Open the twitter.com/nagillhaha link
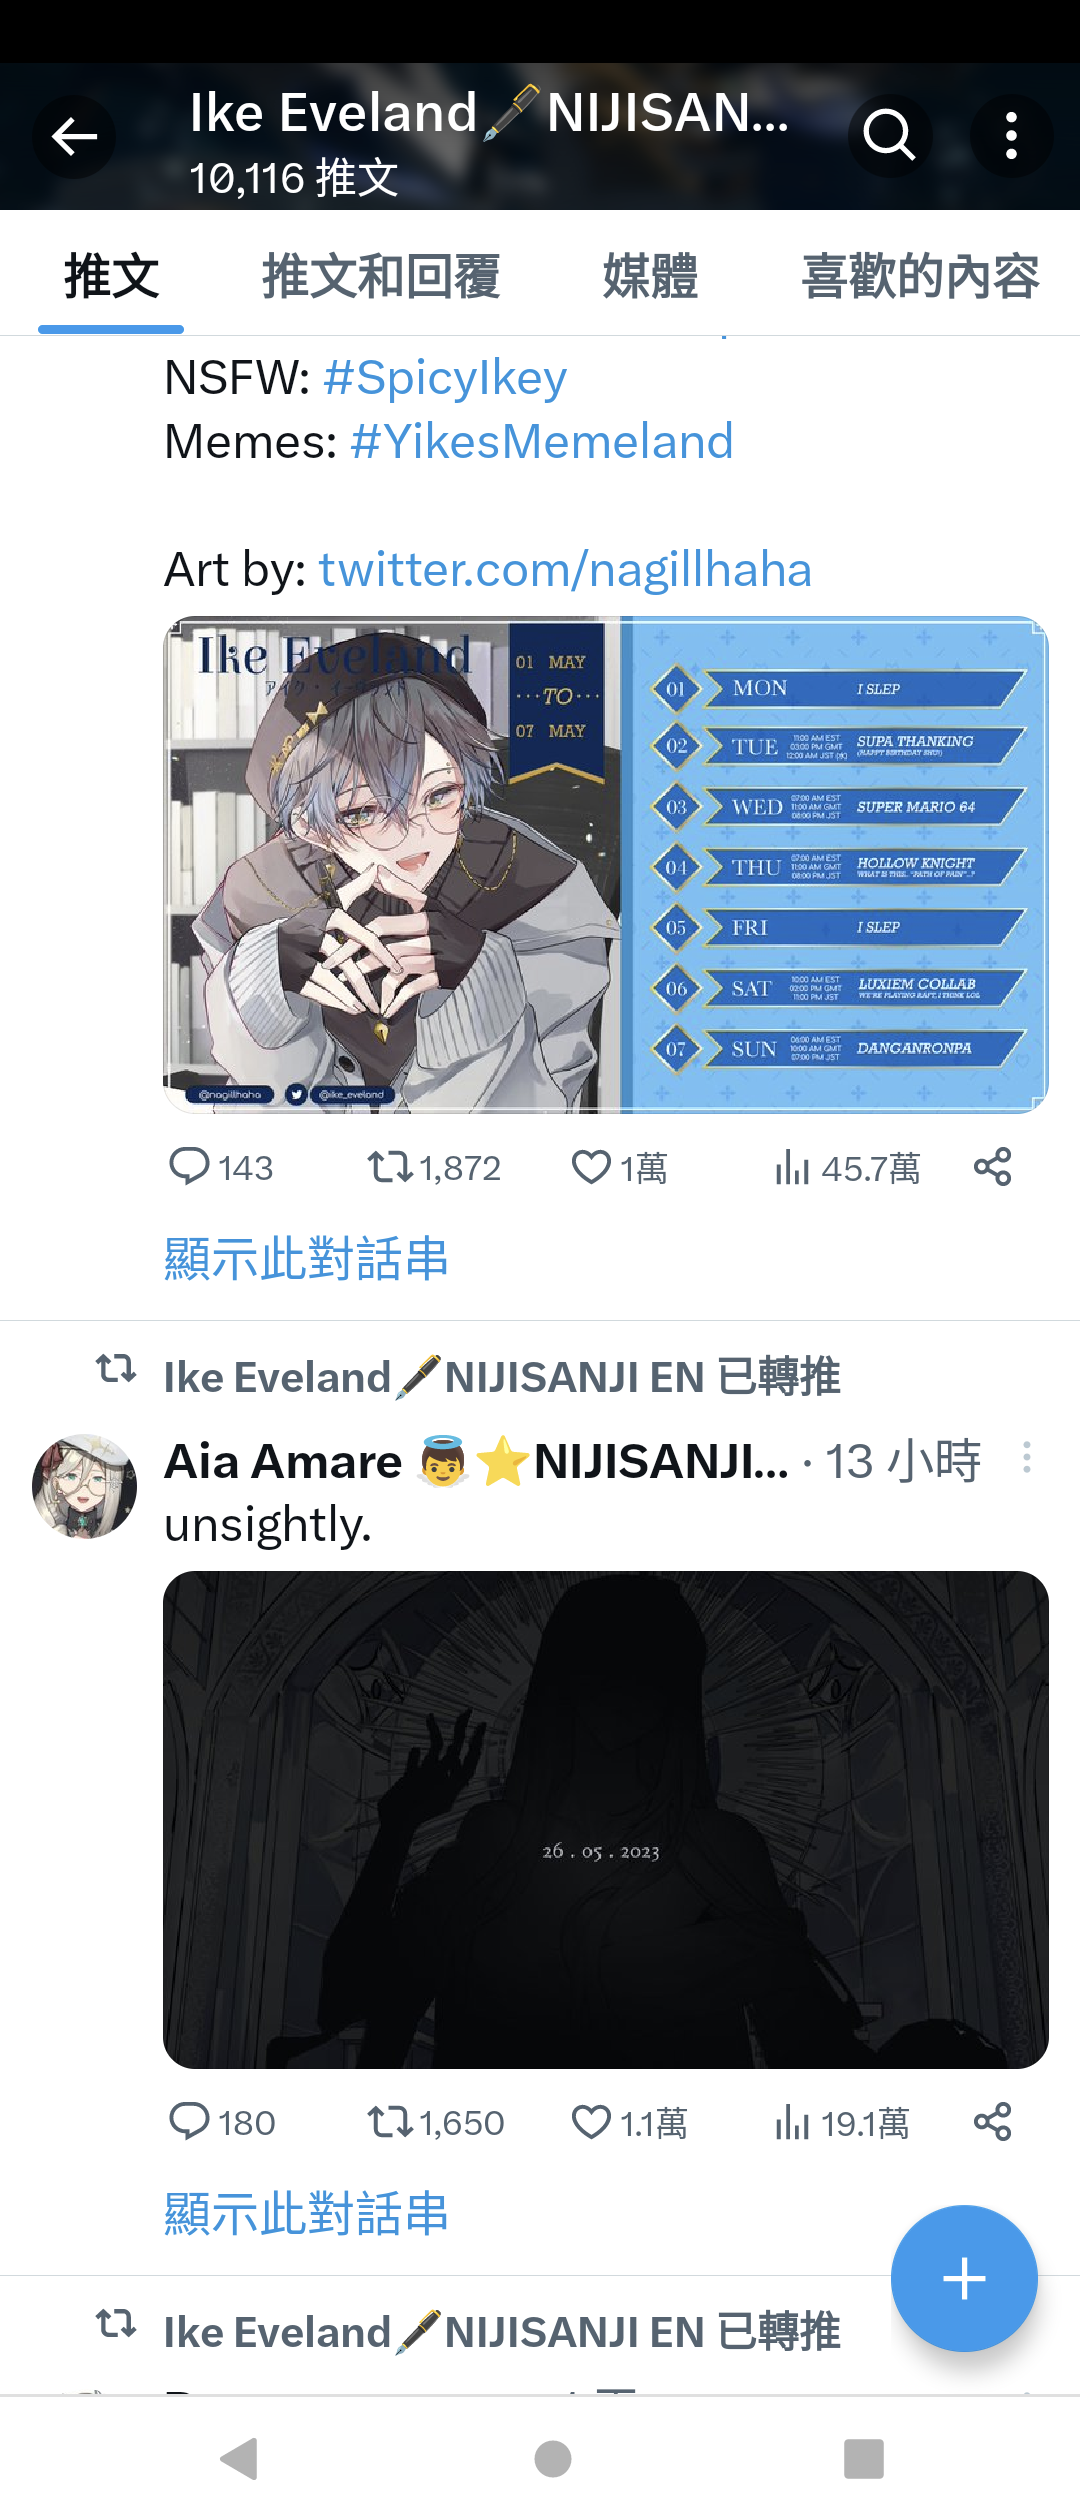This screenshot has width=1080, height=2520. (565, 569)
